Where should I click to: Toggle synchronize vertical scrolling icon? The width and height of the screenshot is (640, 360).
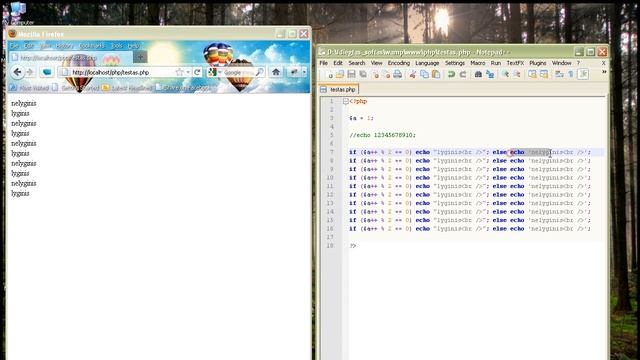tap(532, 75)
